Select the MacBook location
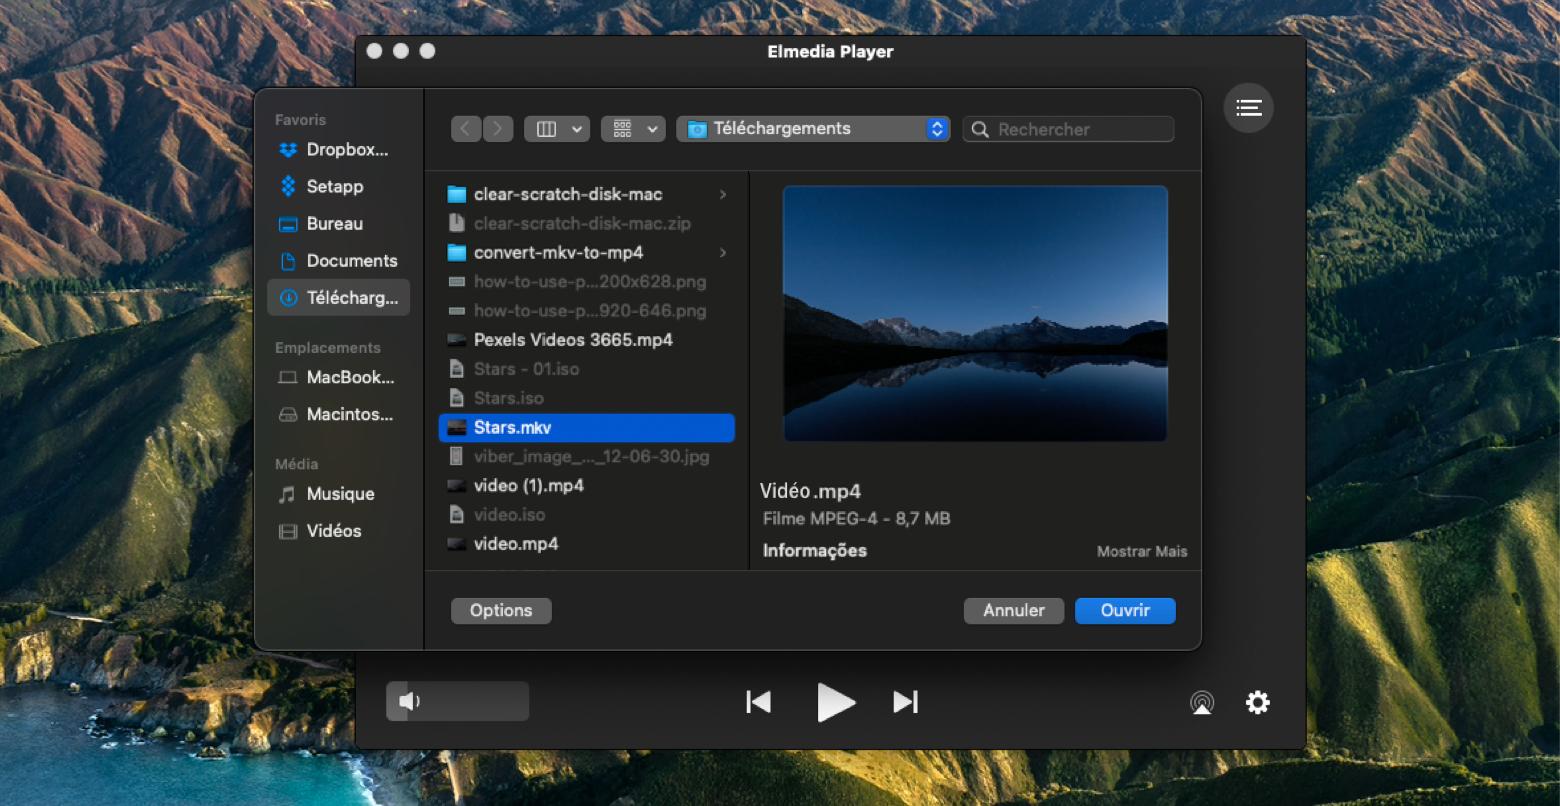 click(x=338, y=378)
